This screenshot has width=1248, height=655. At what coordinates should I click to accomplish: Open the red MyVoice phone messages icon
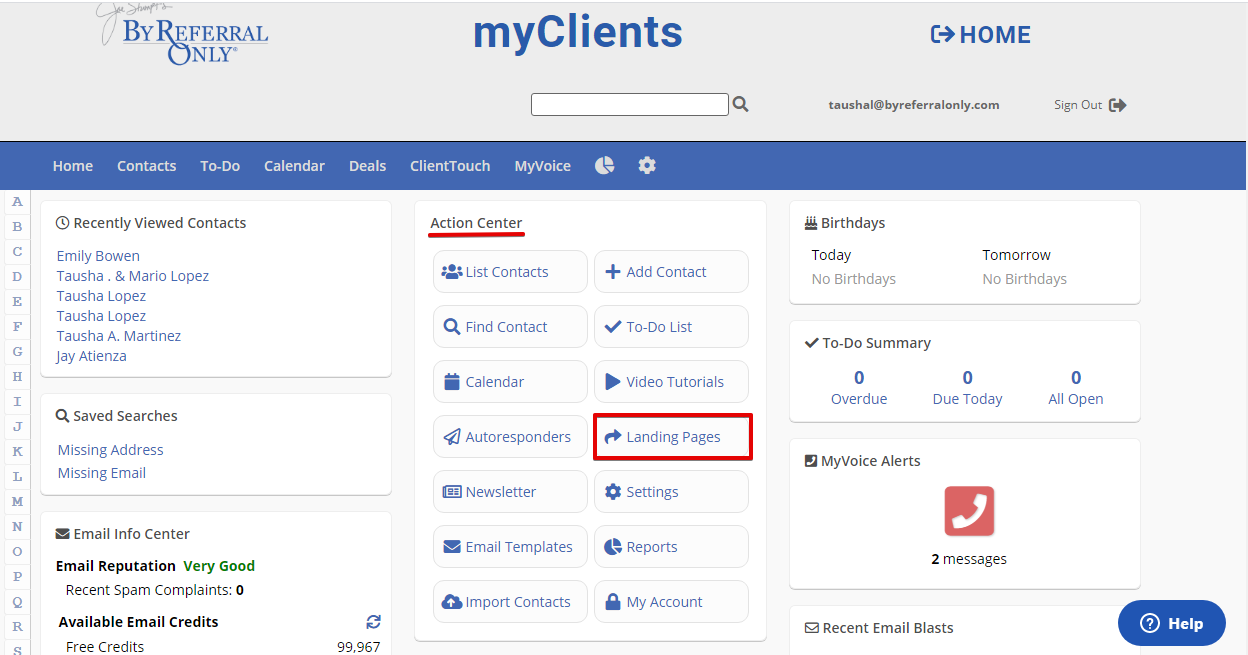[x=969, y=511]
